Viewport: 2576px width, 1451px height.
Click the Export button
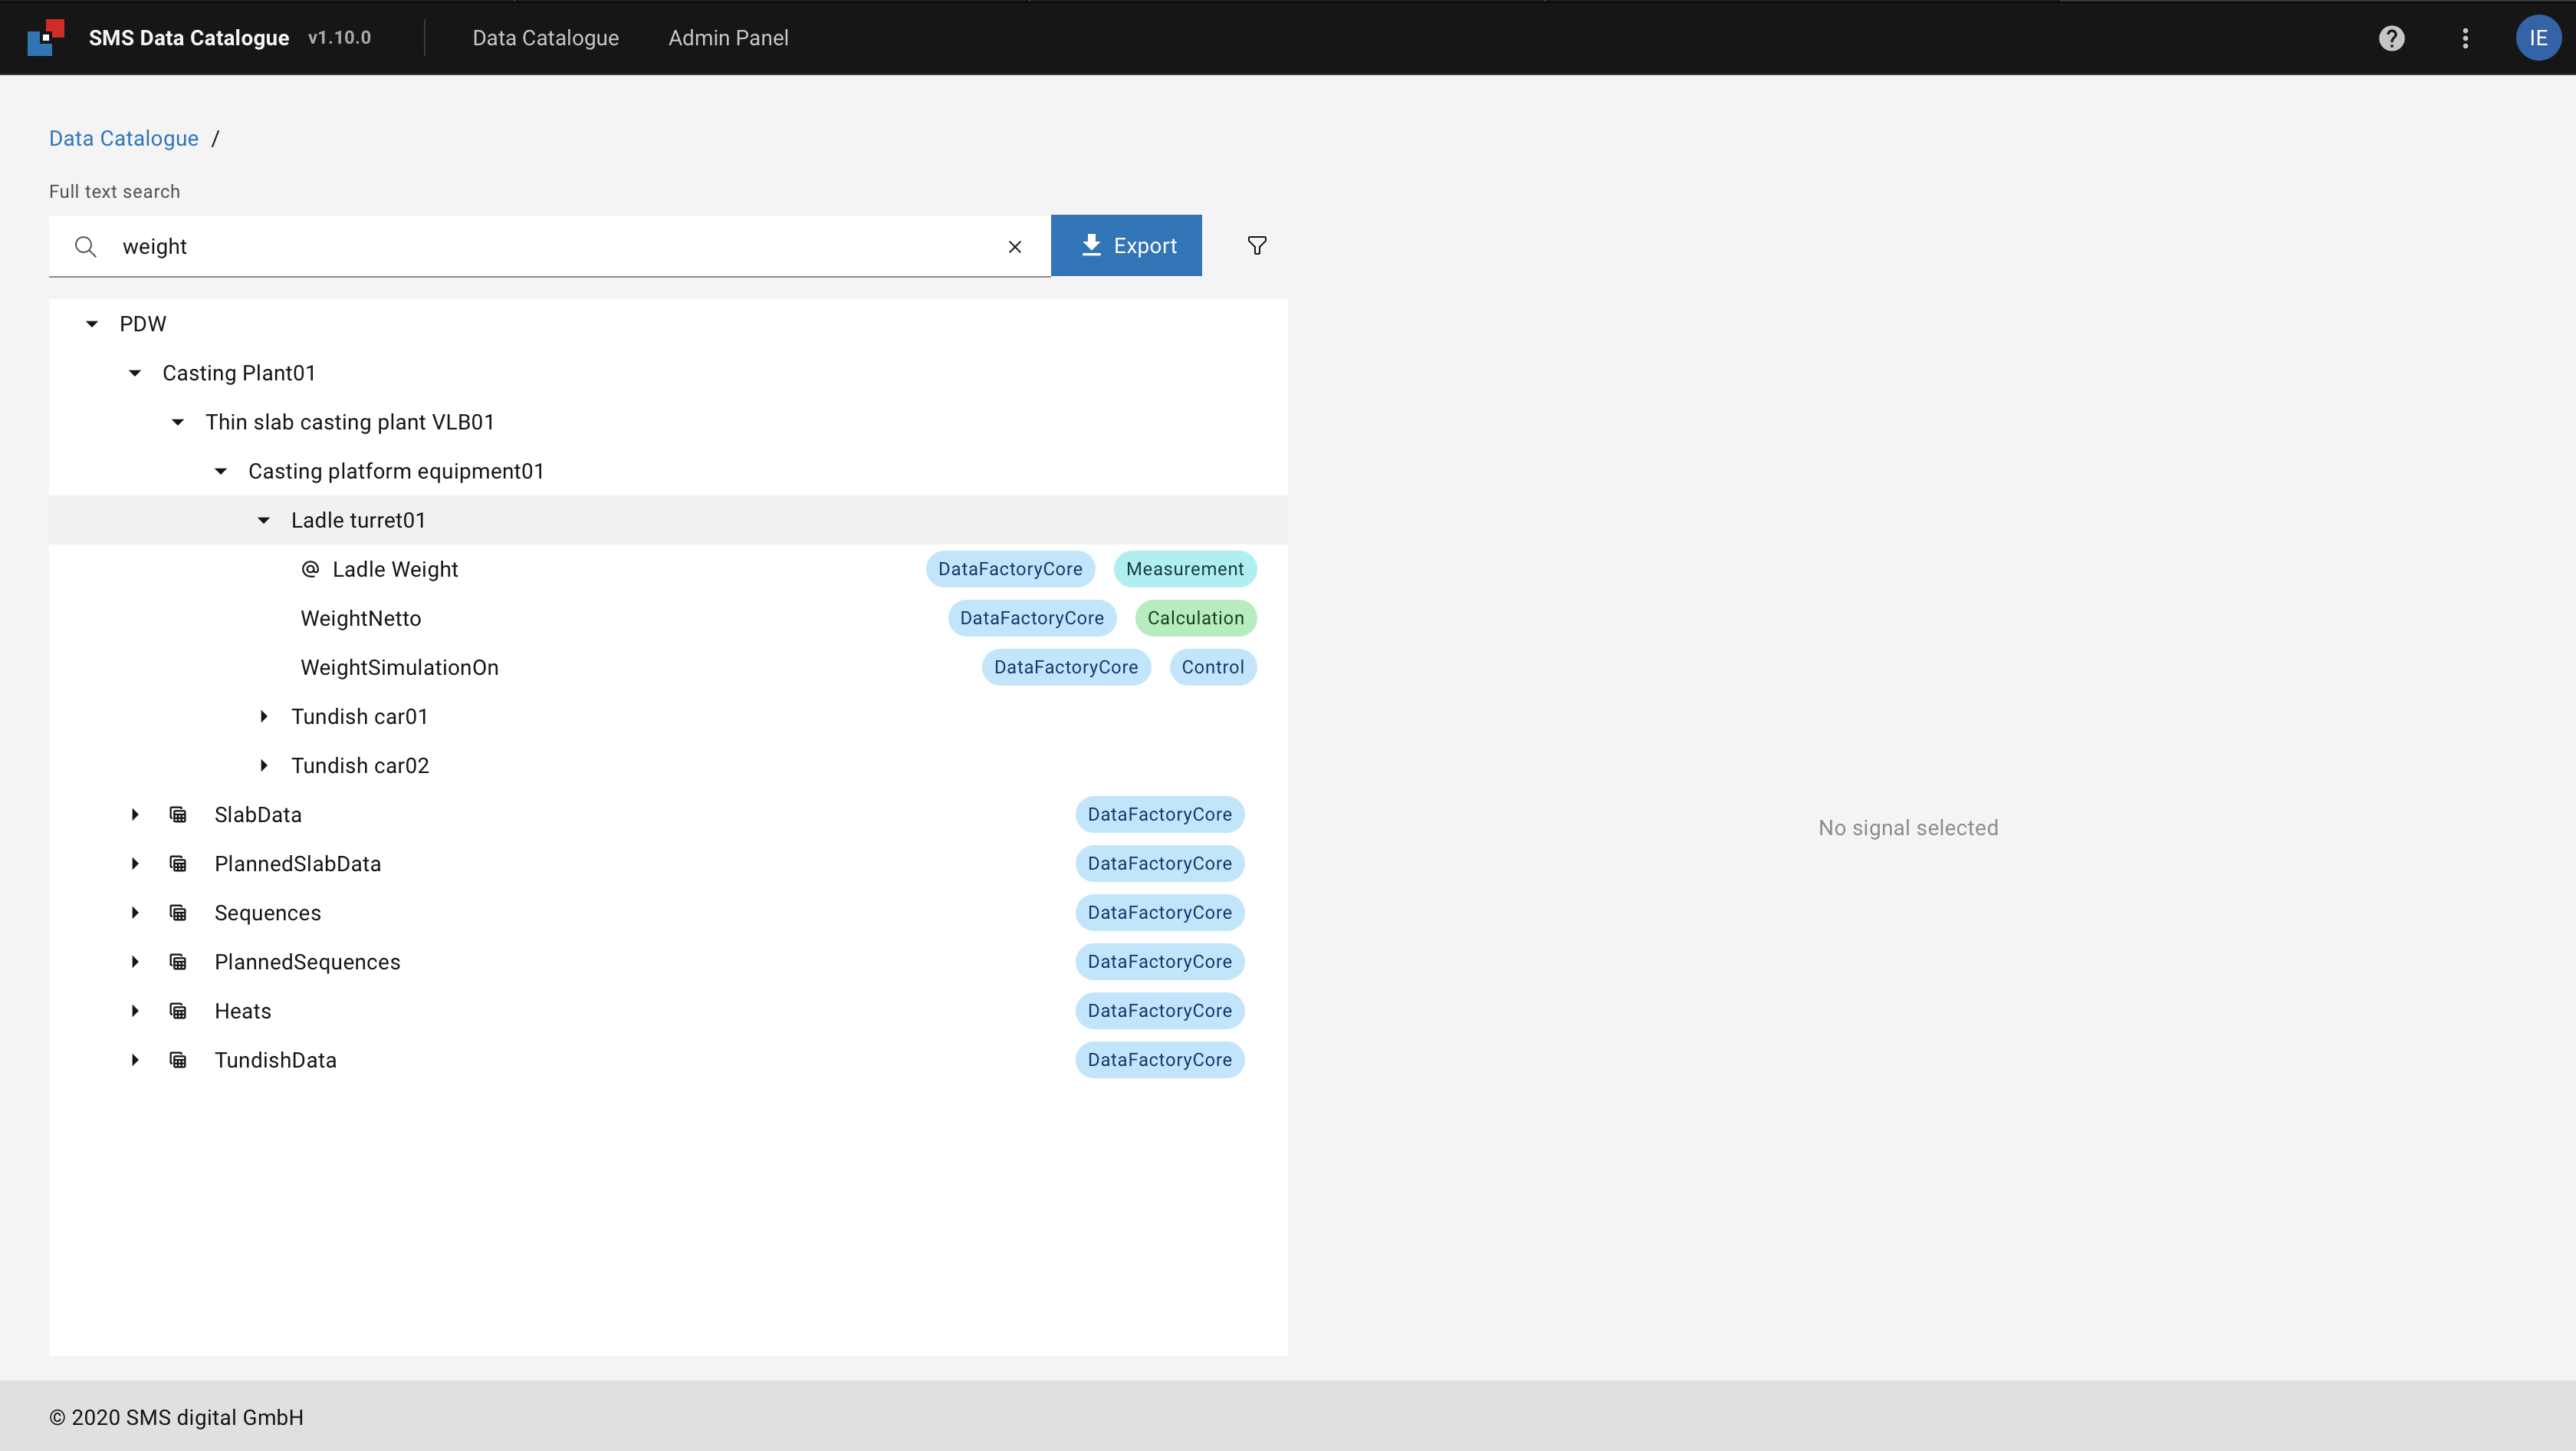coord(1126,246)
